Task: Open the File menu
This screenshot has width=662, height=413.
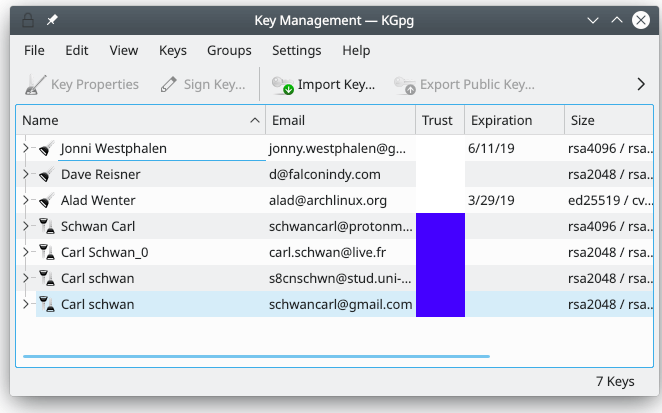Action: point(34,50)
